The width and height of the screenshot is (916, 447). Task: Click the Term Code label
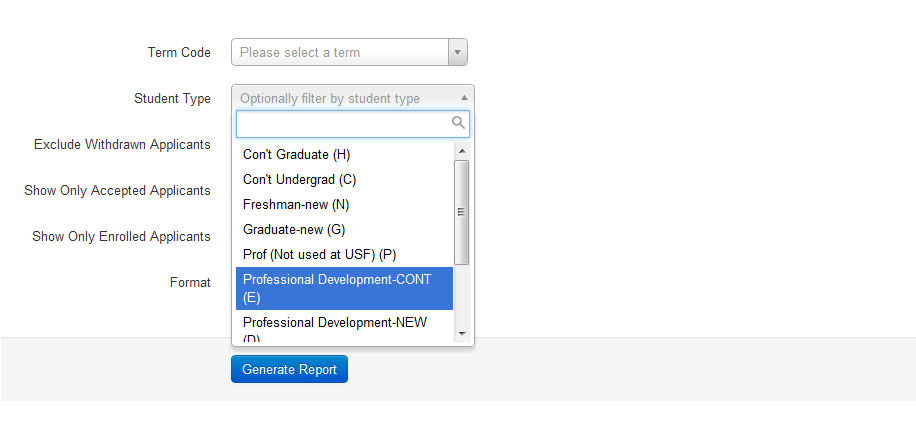(179, 52)
